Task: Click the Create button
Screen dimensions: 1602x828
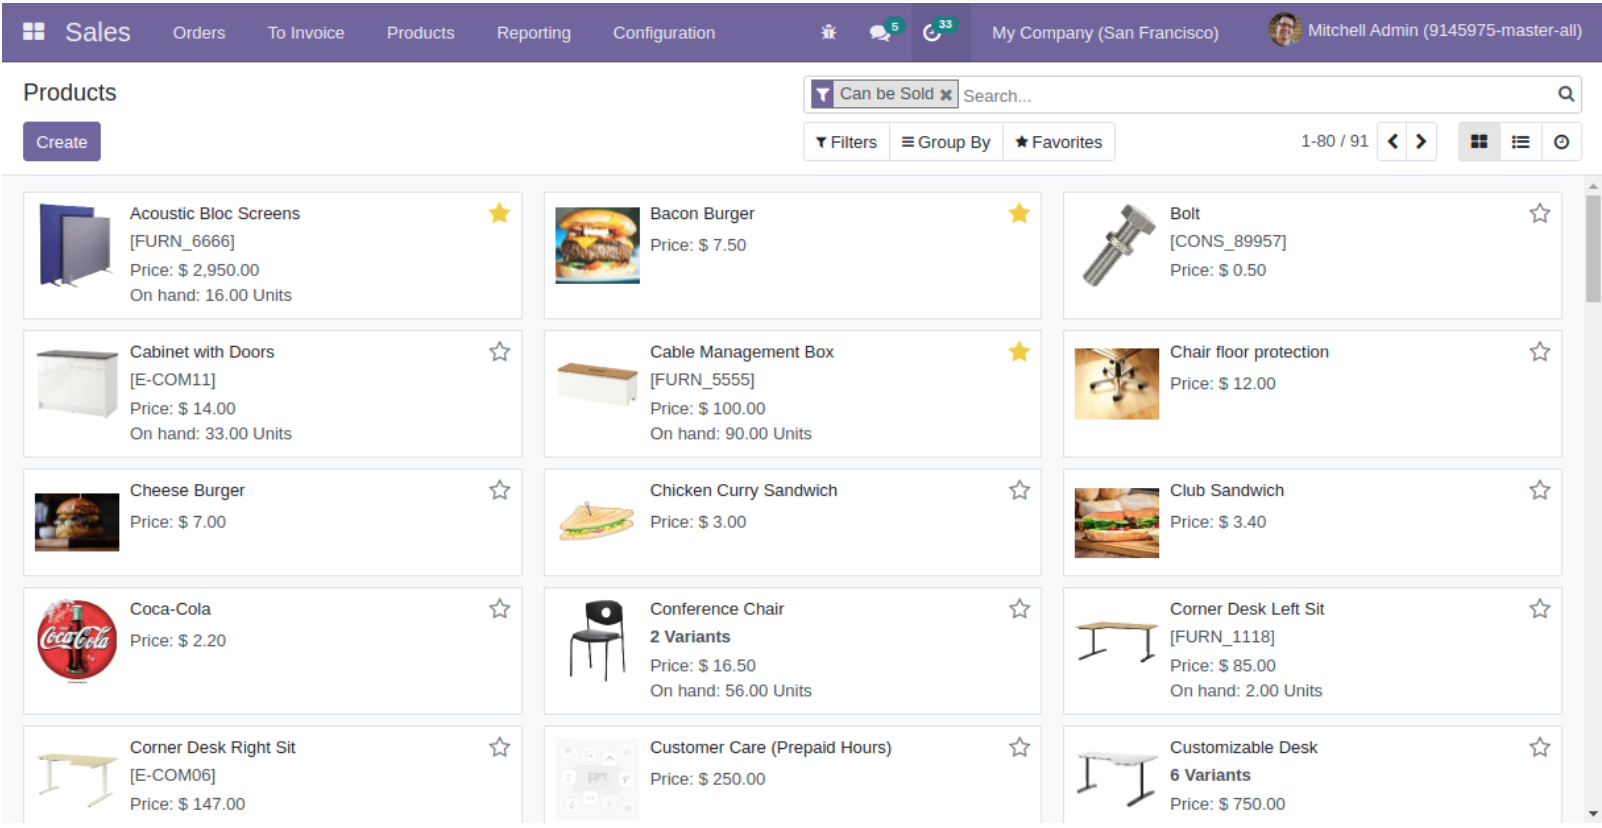Action: [62, 142]
